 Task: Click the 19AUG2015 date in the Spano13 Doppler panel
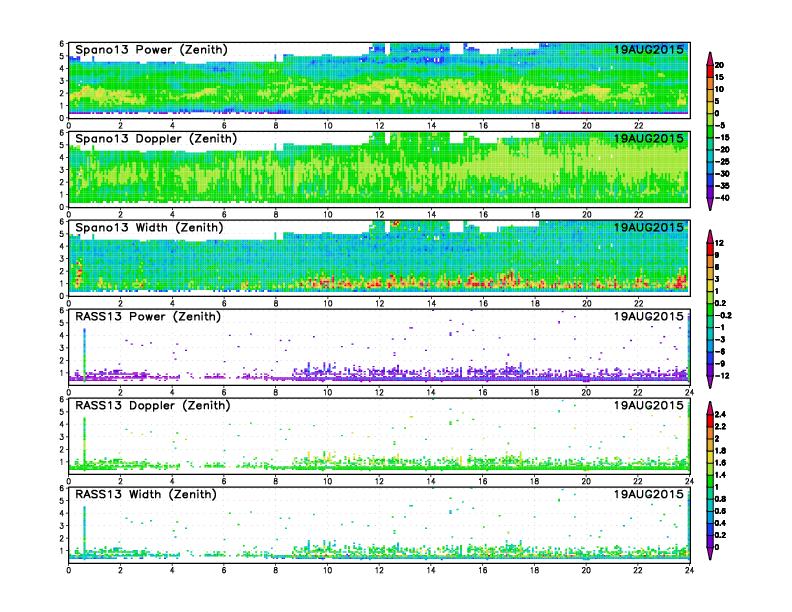[x=649, y=138]
